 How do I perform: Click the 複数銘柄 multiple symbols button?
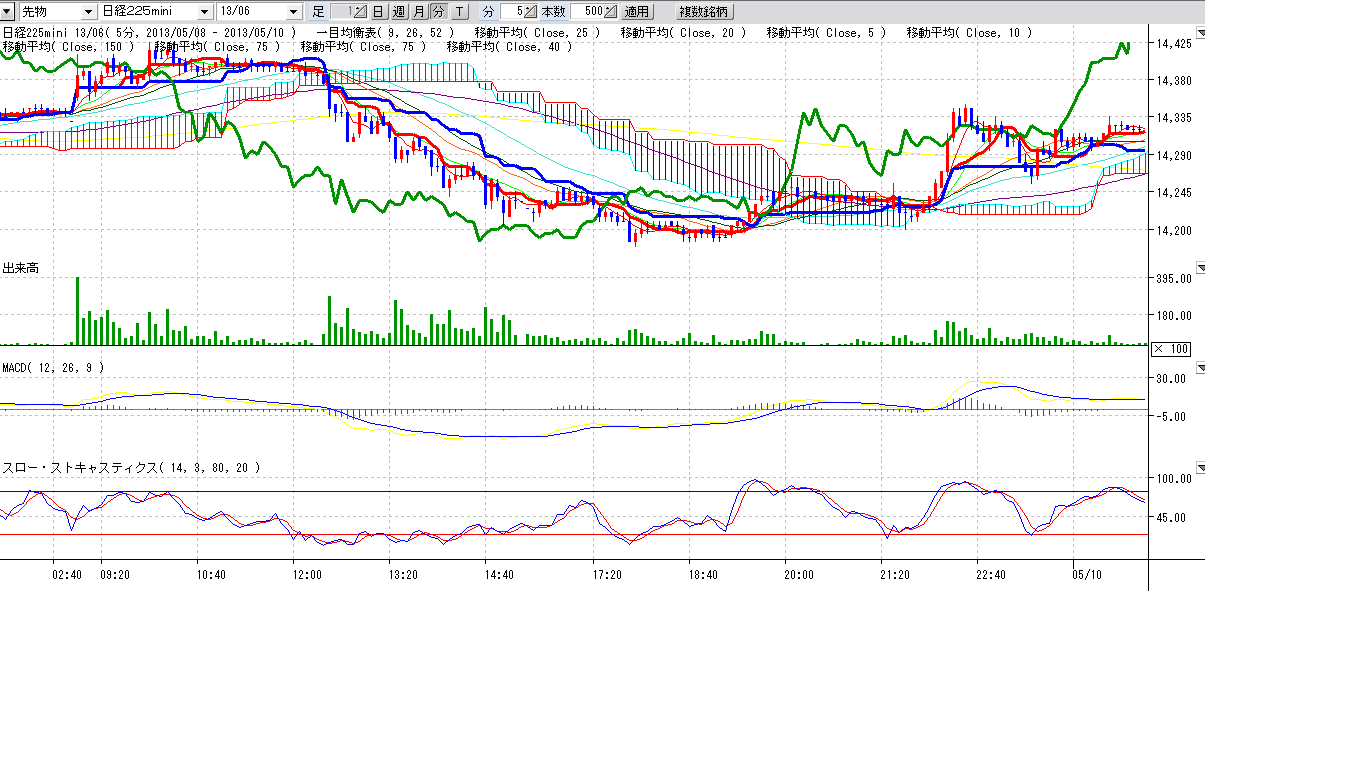[704, 12]
